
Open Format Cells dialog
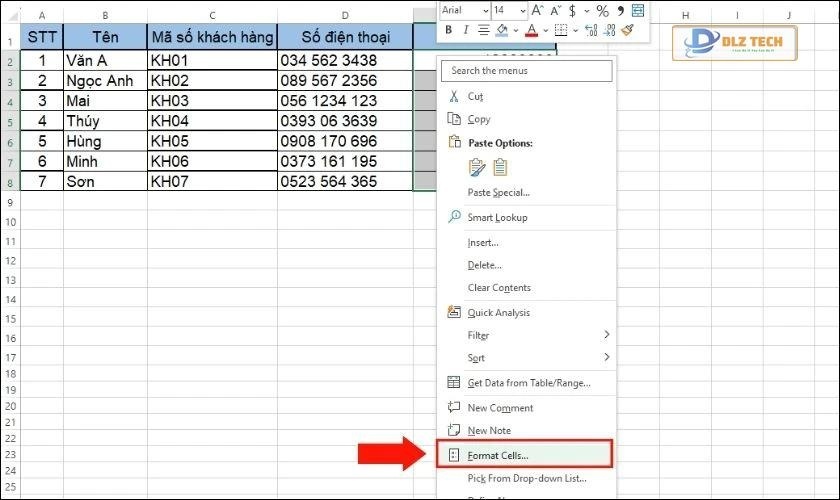pos(524,455)
